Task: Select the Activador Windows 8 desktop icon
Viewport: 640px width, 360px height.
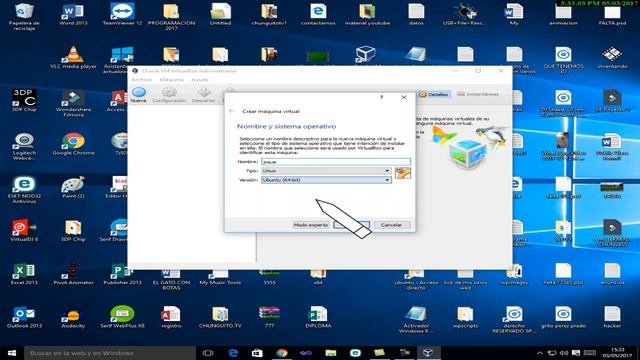Action: tap(416, 320)
